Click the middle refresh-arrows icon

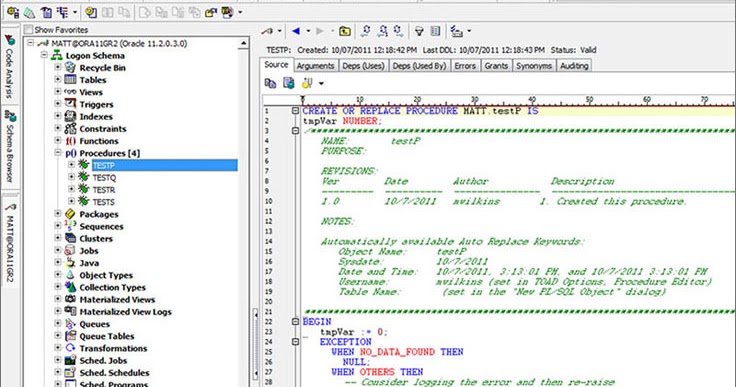coord(383,31)
